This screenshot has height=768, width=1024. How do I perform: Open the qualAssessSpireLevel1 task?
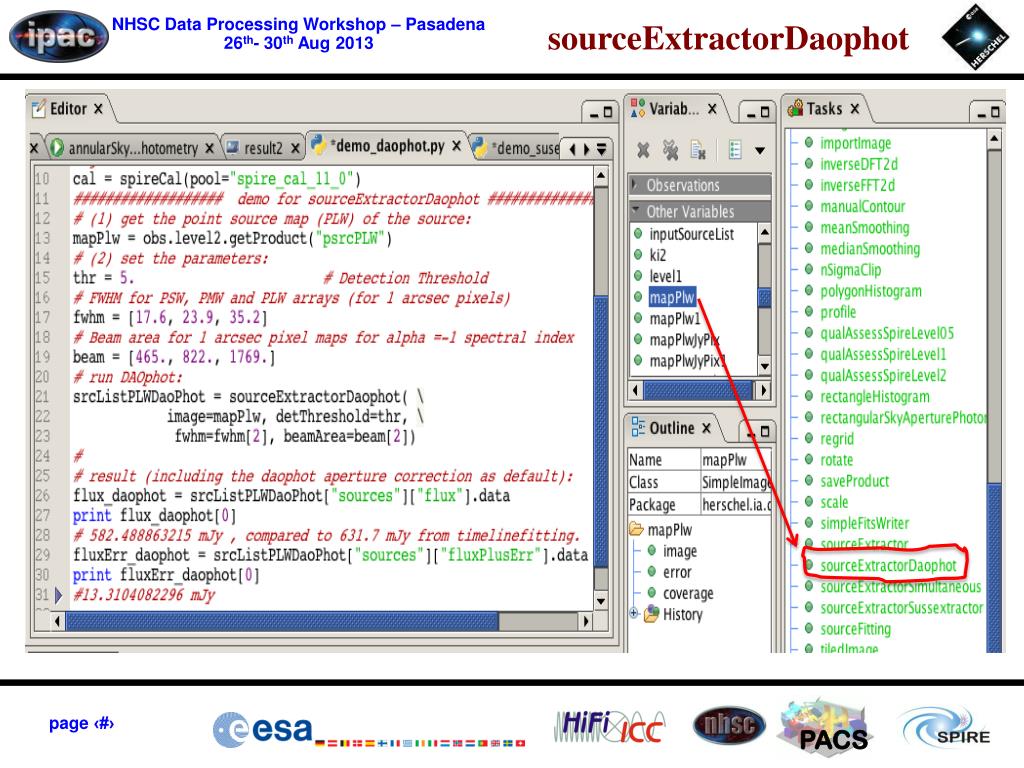point(883,355)
